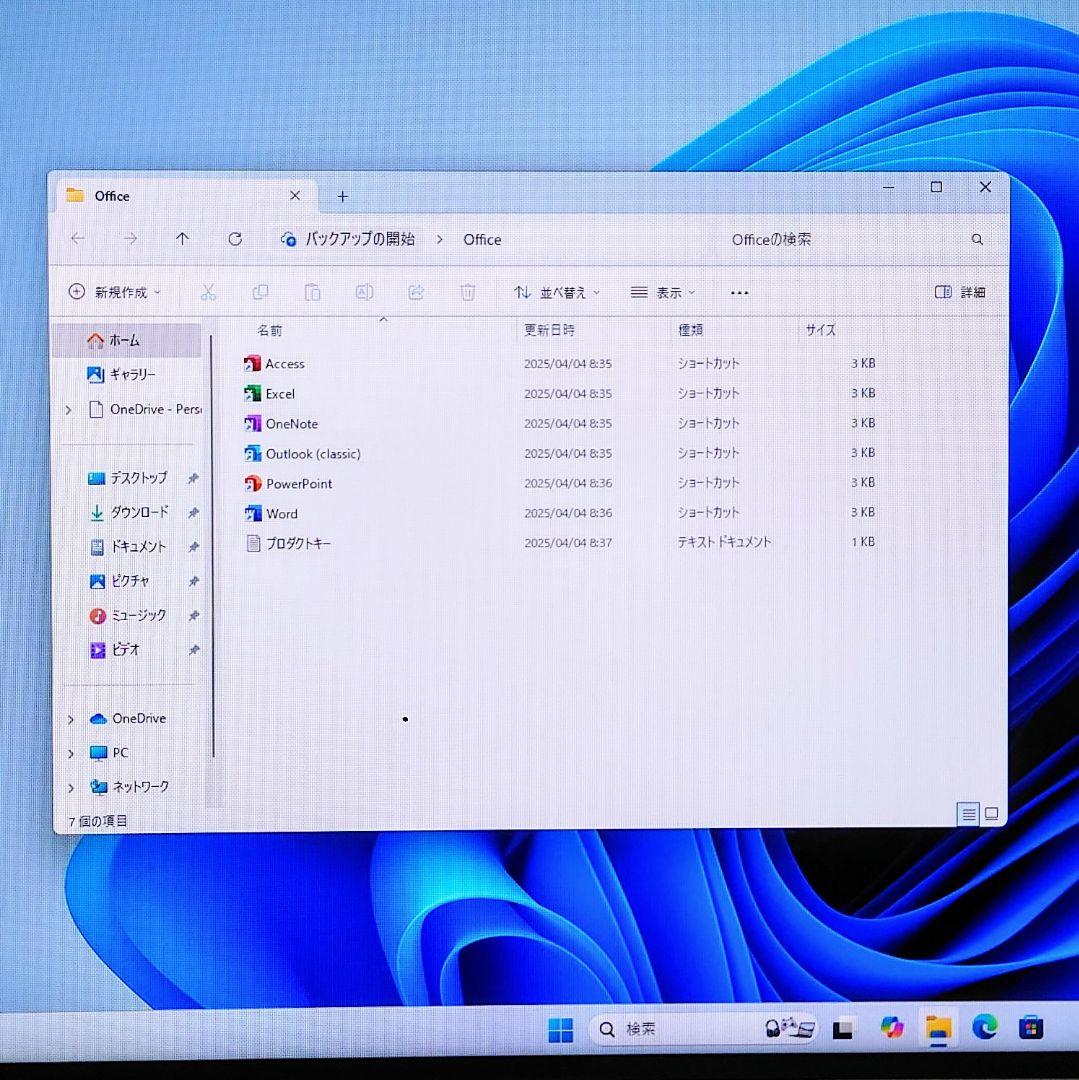Viewport: 1079px width, 1080px height.
Task: Open Microsoft Edge from the taskbar
Action: (985, 1028)
